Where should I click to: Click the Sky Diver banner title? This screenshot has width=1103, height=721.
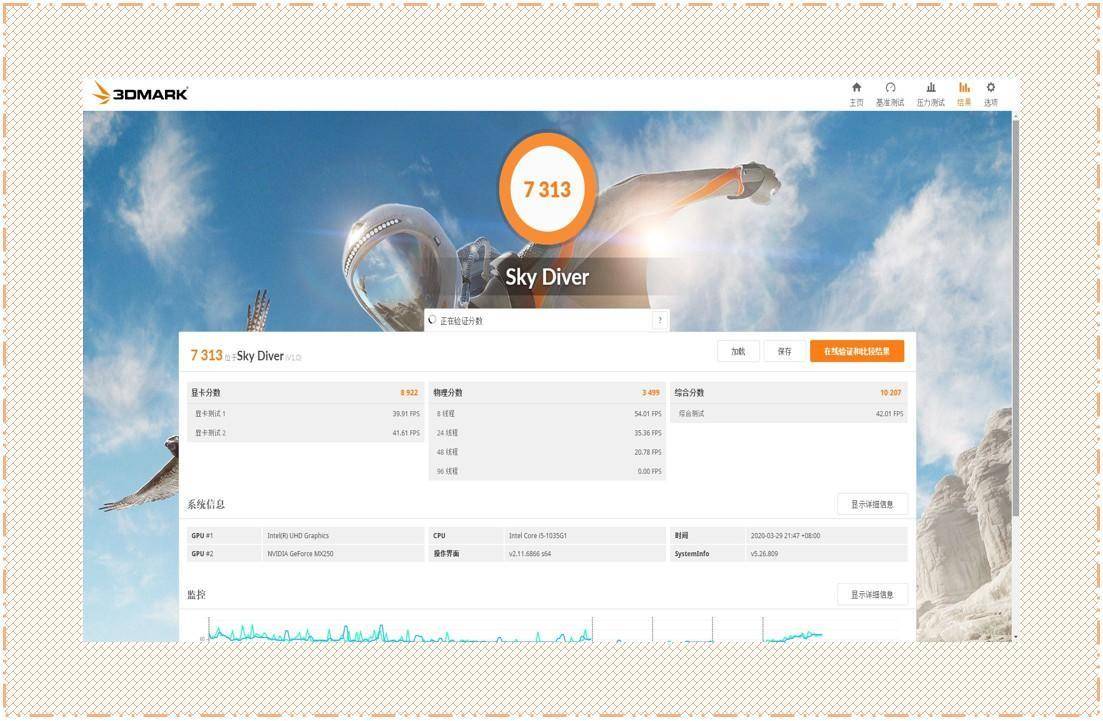547,276
